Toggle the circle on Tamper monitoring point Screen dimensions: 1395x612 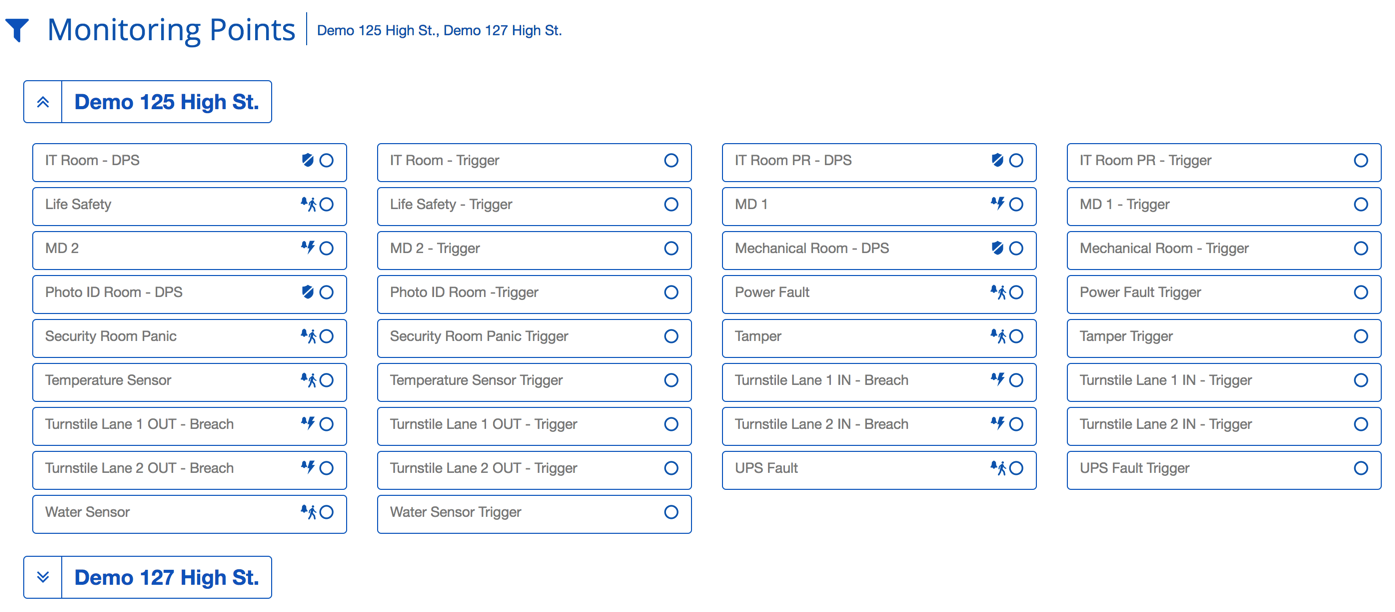point(1016,337)
